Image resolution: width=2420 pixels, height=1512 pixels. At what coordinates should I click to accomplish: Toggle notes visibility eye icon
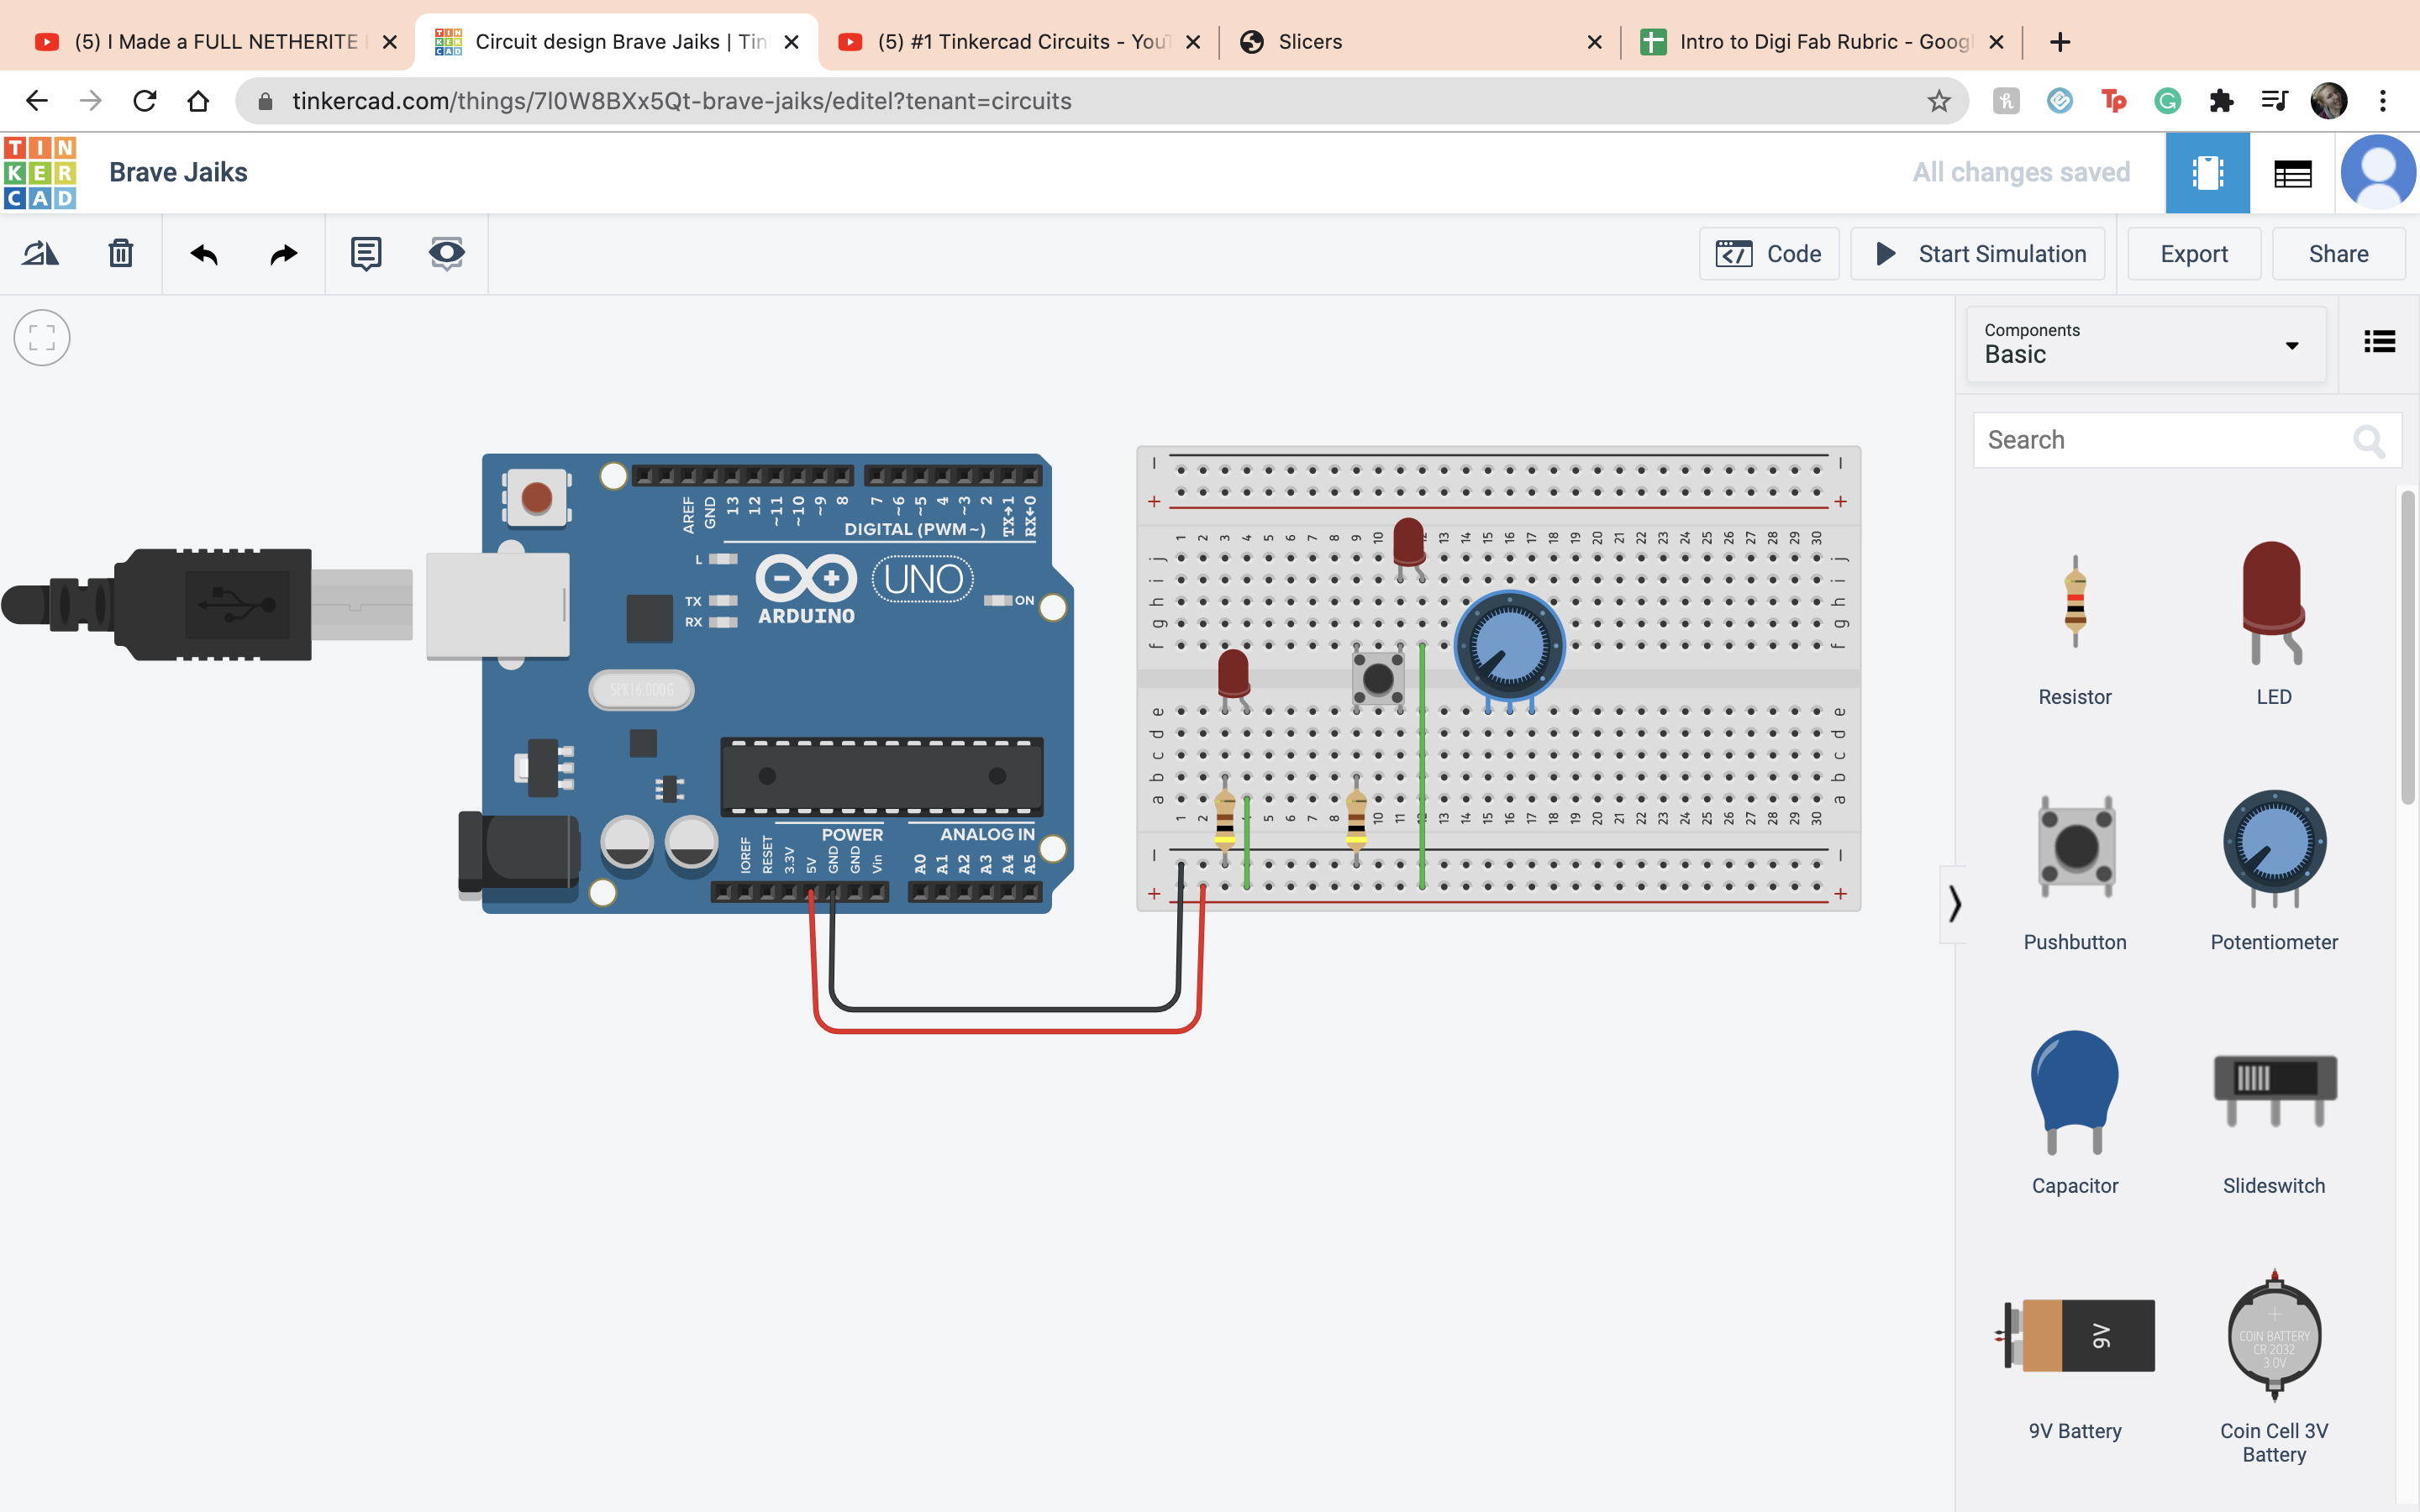click(446, 254)
